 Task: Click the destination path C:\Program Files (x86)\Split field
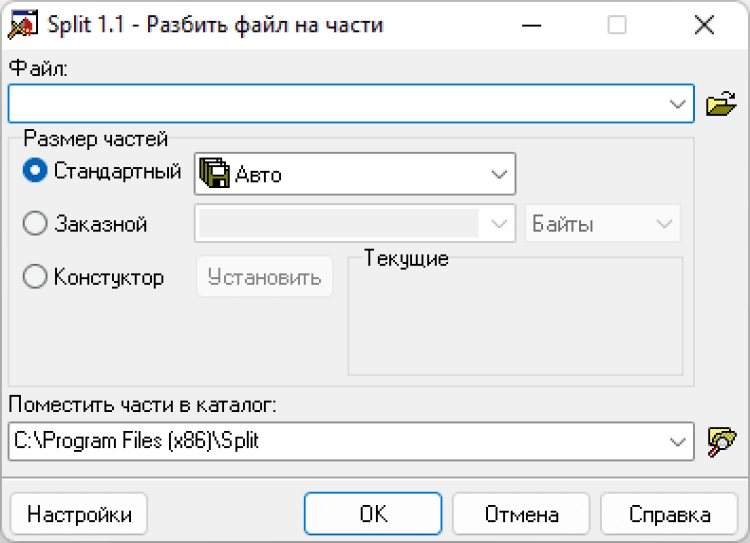click(x=335, y=439)
